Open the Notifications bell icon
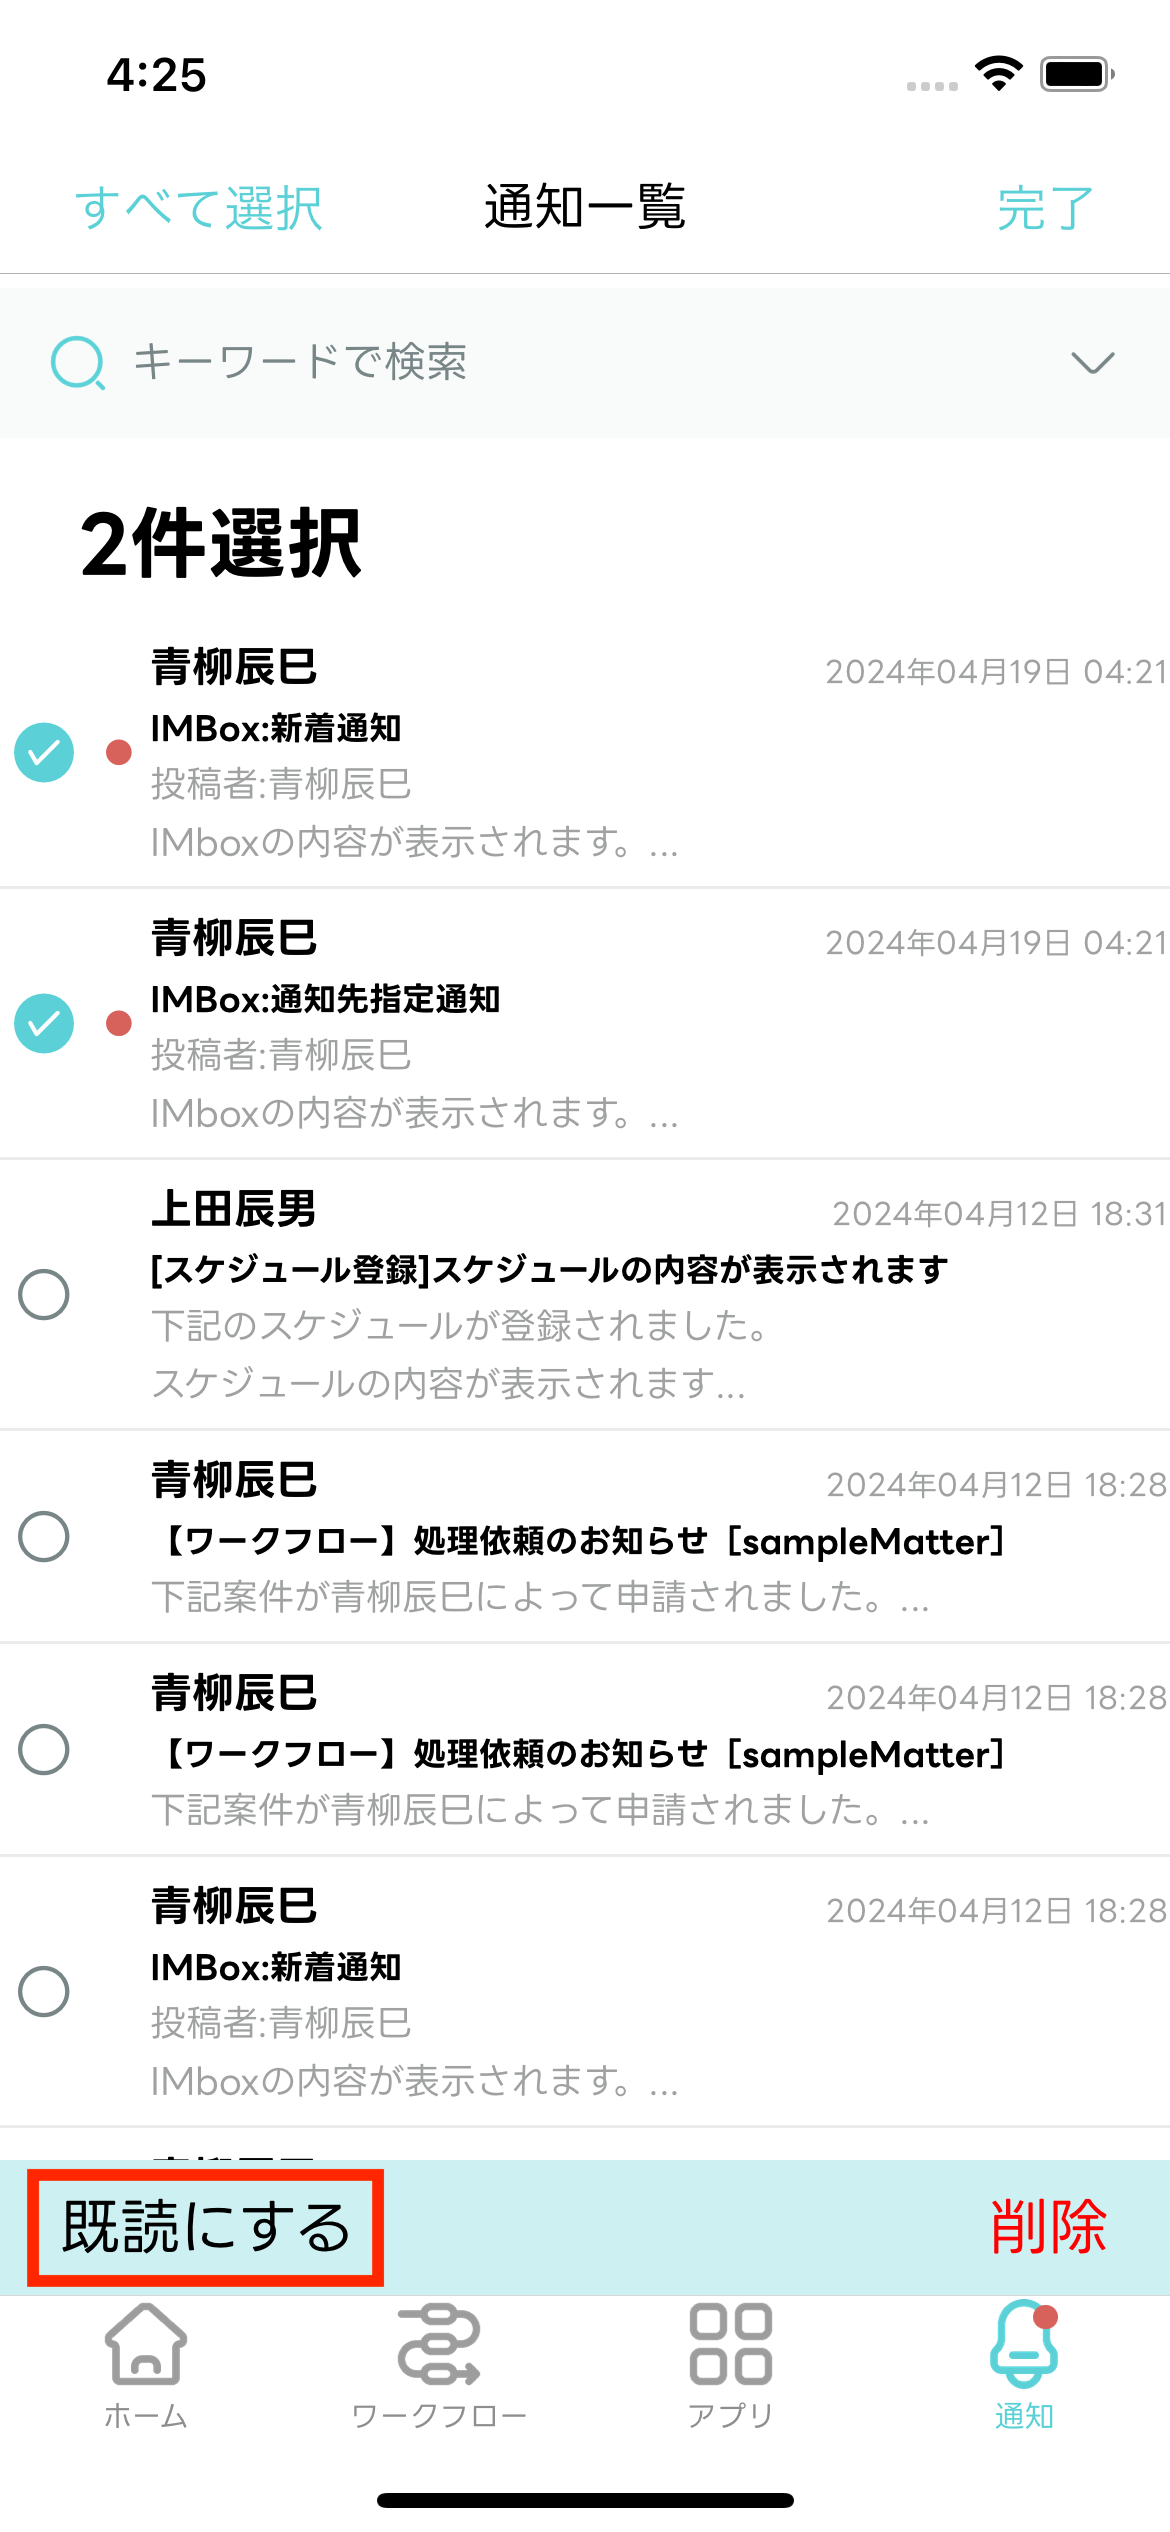This screenshot has height=2532, width=1170. pos(1023,2345)
